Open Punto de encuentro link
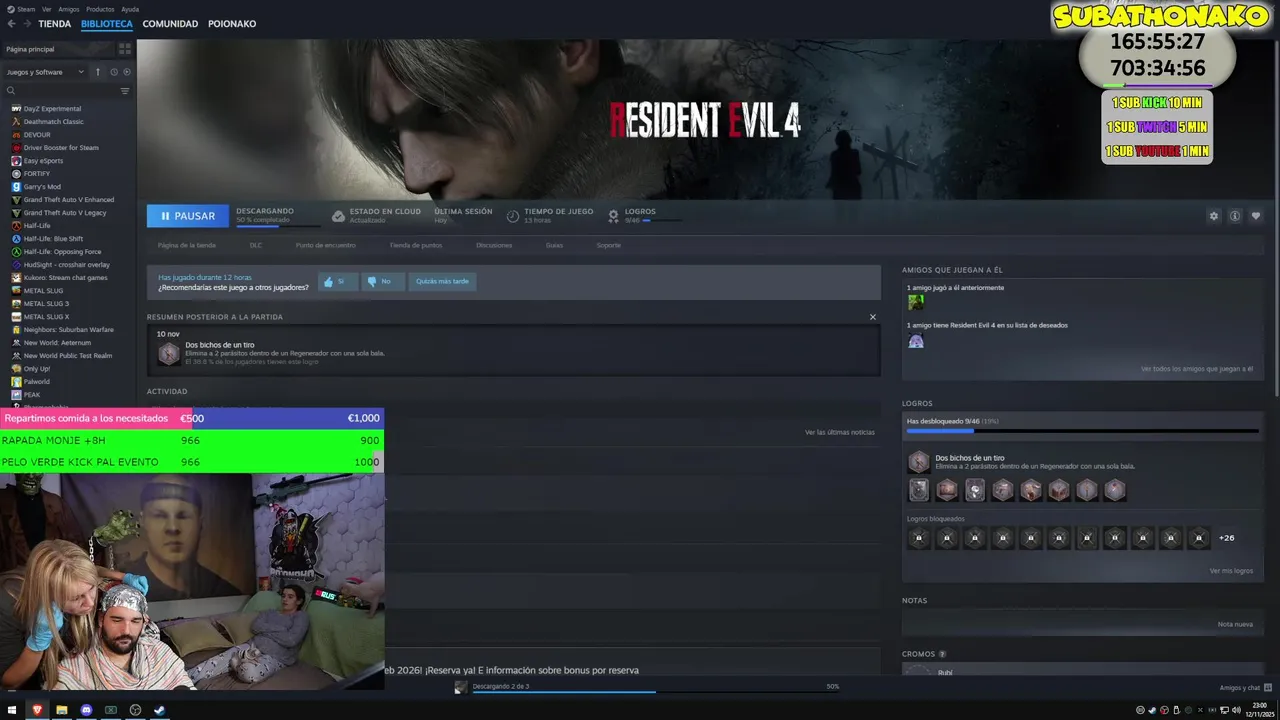The height and width of the screenshot is (720, 1280). tap(326, 245)
